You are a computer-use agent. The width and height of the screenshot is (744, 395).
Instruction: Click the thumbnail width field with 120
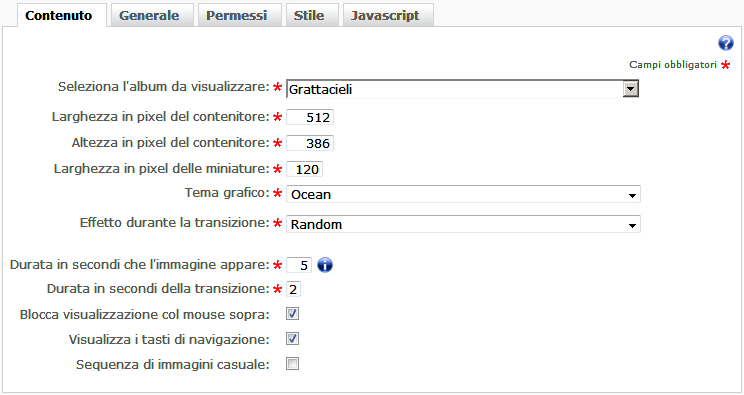(304, 169)
